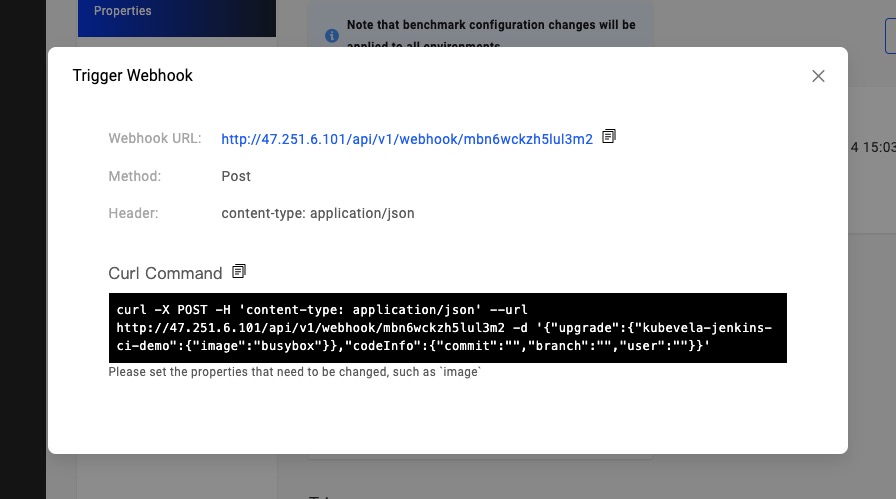
Task: Click the 'Webhook URL:' field label
Action: pos(155,139)
